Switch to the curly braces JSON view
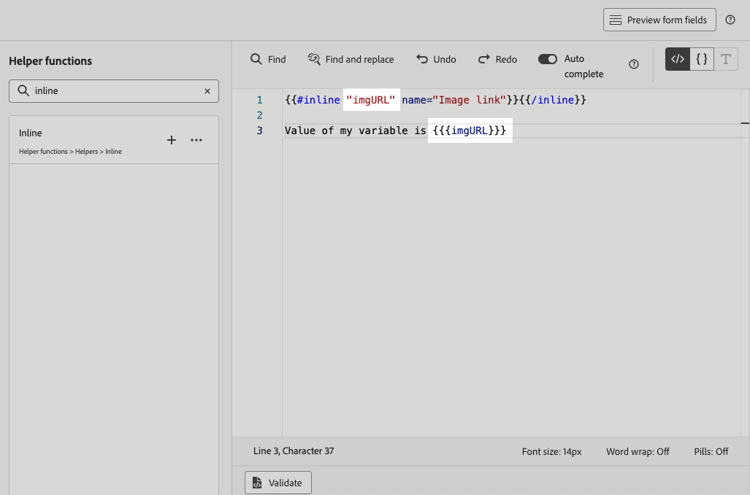The image size is (750, 495). coord(702,59)
